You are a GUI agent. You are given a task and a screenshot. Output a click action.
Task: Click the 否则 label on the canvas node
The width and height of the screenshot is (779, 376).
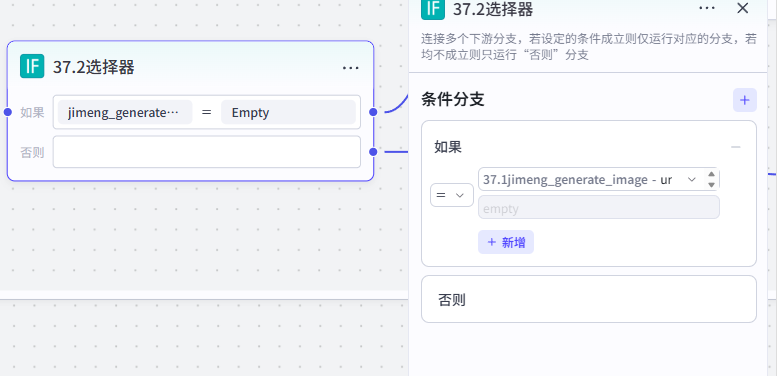(32, 152)
